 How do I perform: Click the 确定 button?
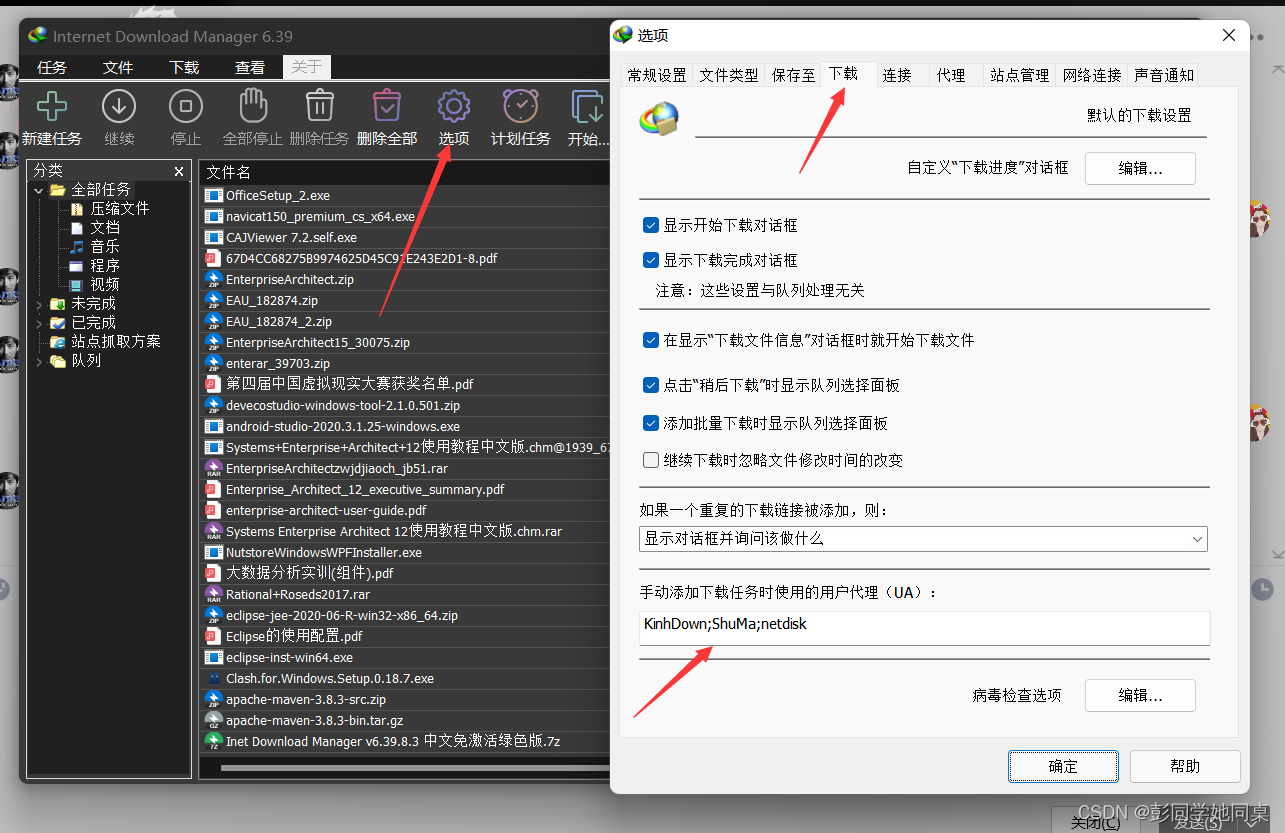click(1063, 766)
